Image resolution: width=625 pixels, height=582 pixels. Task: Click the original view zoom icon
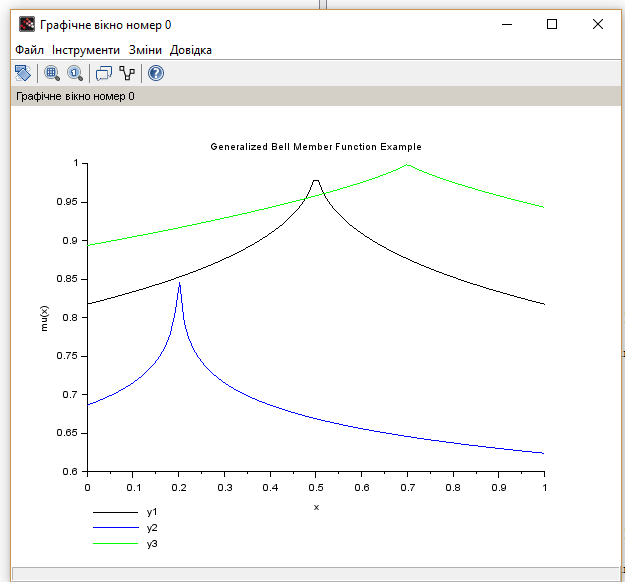(x=75, y=73)
